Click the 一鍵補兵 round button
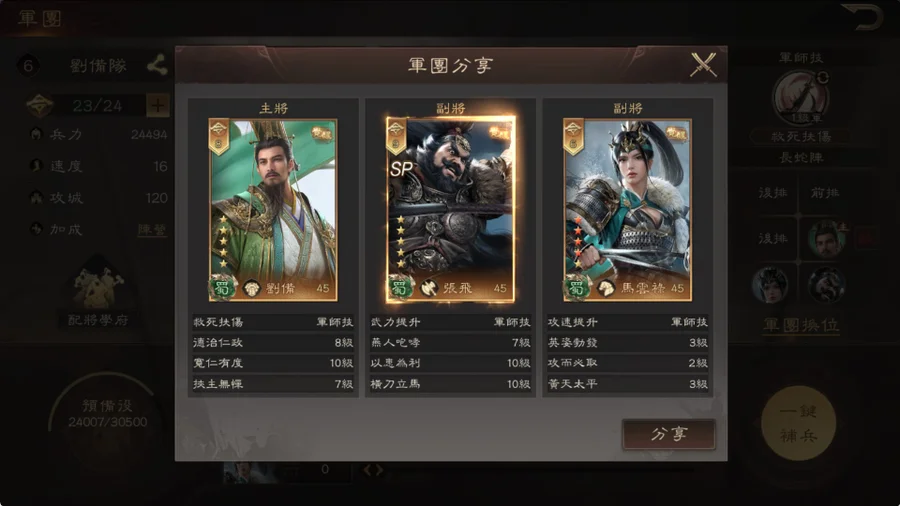Image resolution: width=900 pixels, height=506 pixels. (x=798, y=423)
